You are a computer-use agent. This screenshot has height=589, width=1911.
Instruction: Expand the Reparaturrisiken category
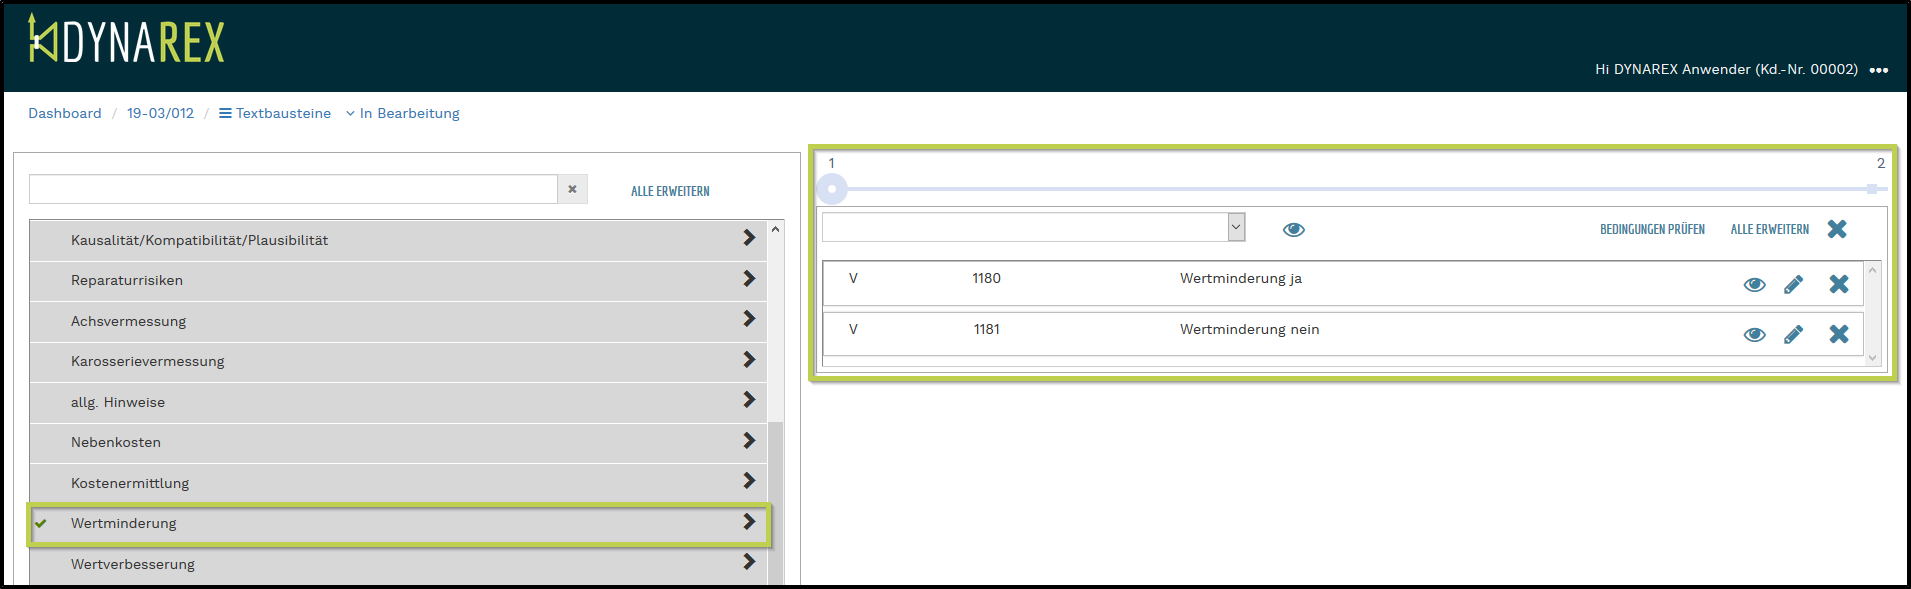(x=748, y=279)
